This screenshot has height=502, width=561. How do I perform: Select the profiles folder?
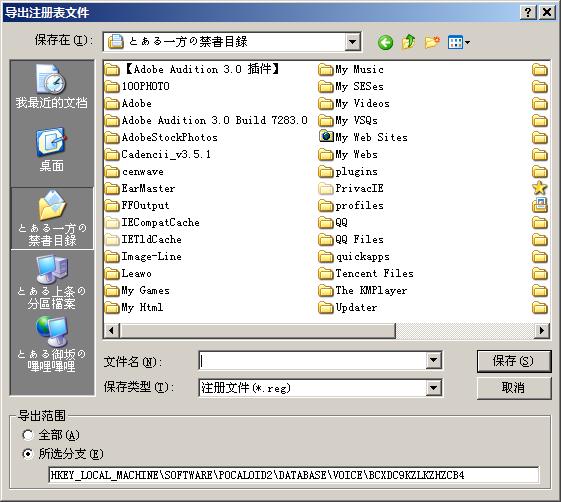pyautogui.click(x=351, y=205)
